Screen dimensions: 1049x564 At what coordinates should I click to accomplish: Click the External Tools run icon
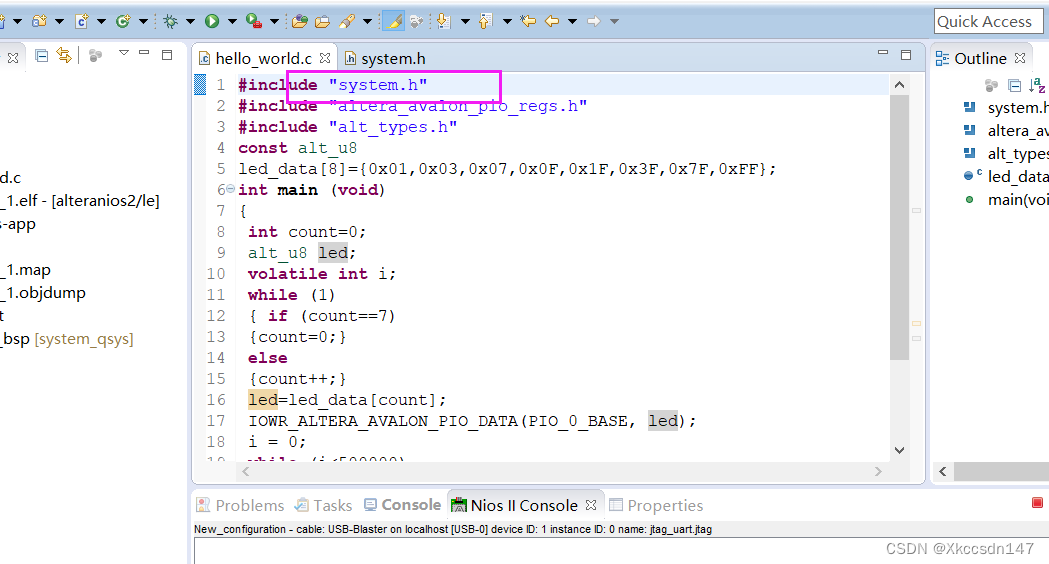254,21
